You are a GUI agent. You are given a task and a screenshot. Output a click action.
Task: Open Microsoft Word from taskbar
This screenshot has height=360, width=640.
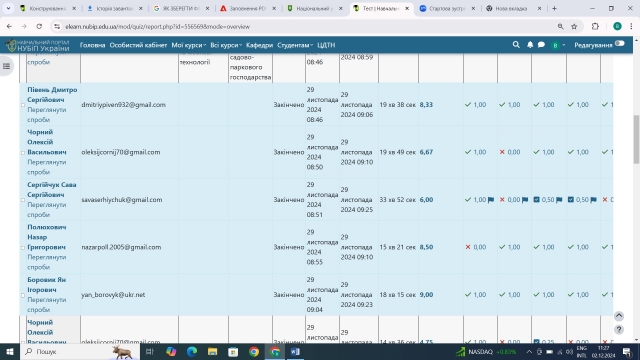[x=295, y=351]
